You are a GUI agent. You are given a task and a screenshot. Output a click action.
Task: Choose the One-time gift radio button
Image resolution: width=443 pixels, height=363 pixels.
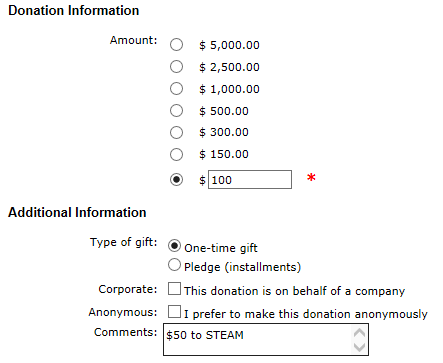click(x=174, y=246)
